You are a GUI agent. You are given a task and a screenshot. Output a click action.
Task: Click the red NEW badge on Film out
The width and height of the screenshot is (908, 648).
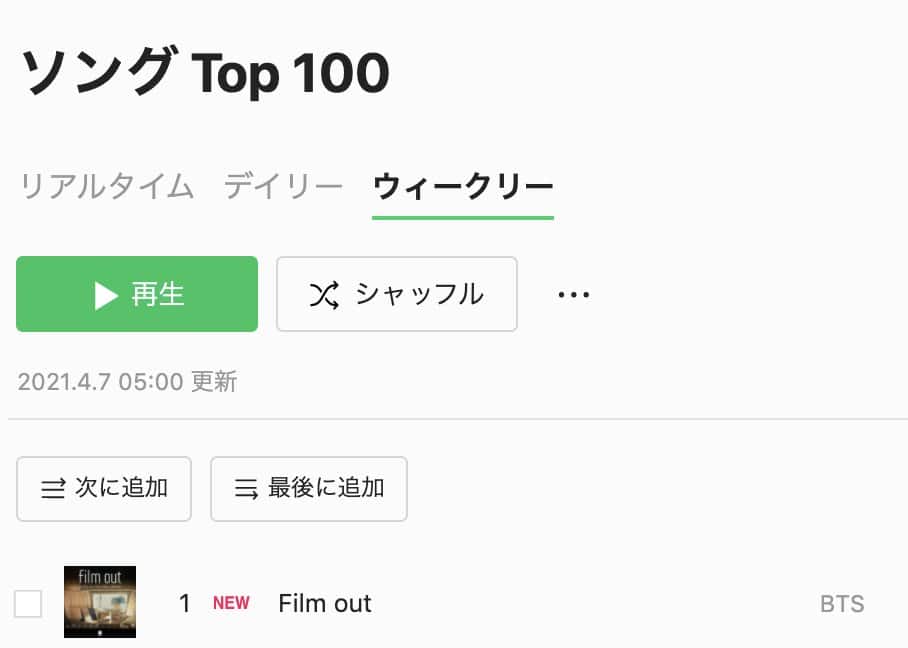(x=231, y=603)
